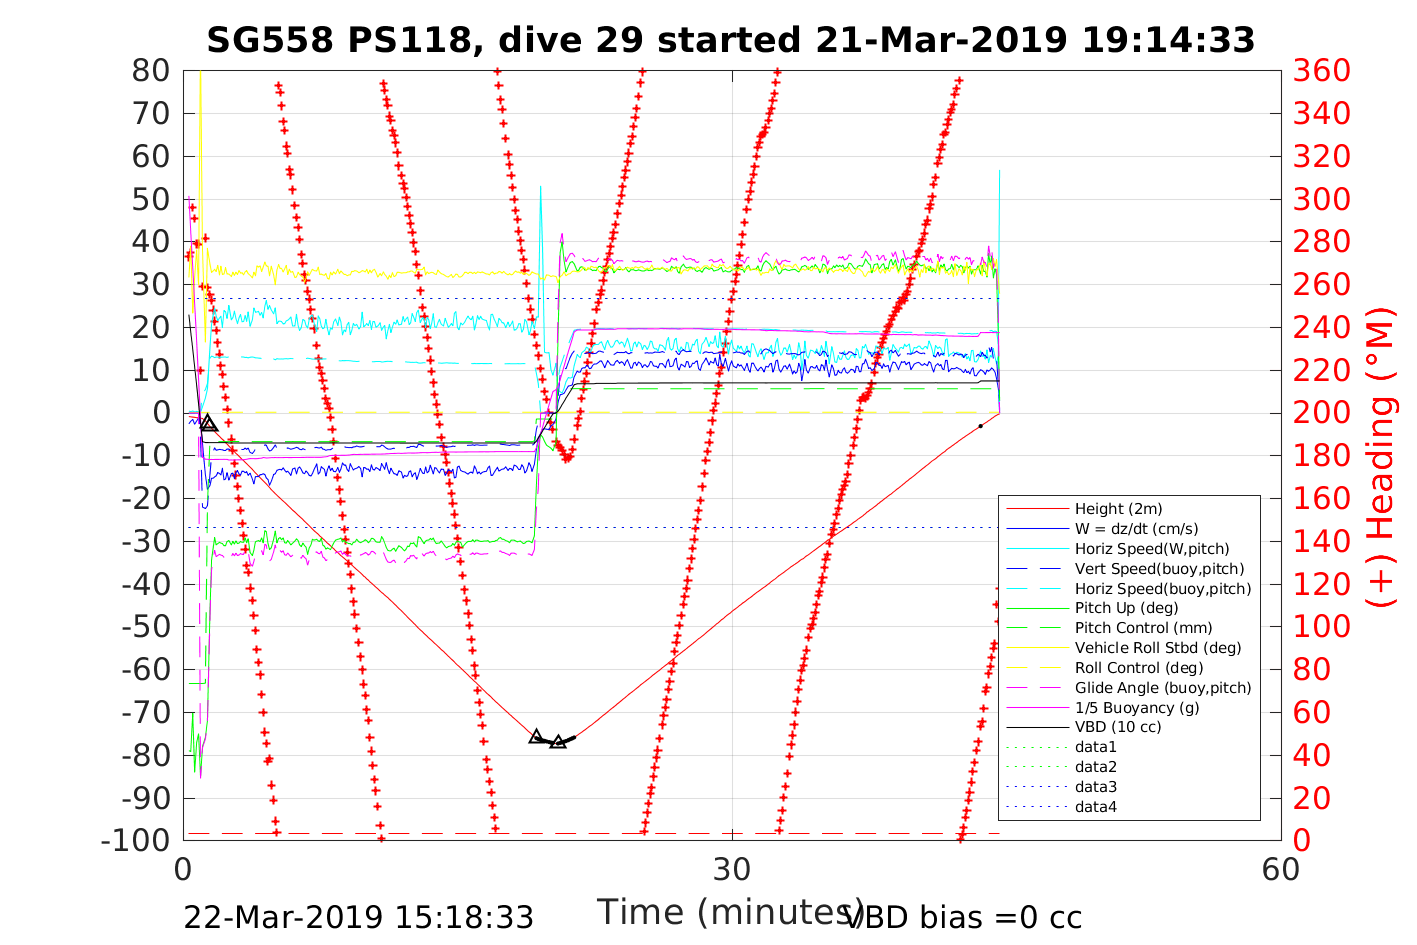The width and height of the screenshot is (1417, 945).
Task: Click the red '240' heading tick label
Action: tap(1322, 327)
